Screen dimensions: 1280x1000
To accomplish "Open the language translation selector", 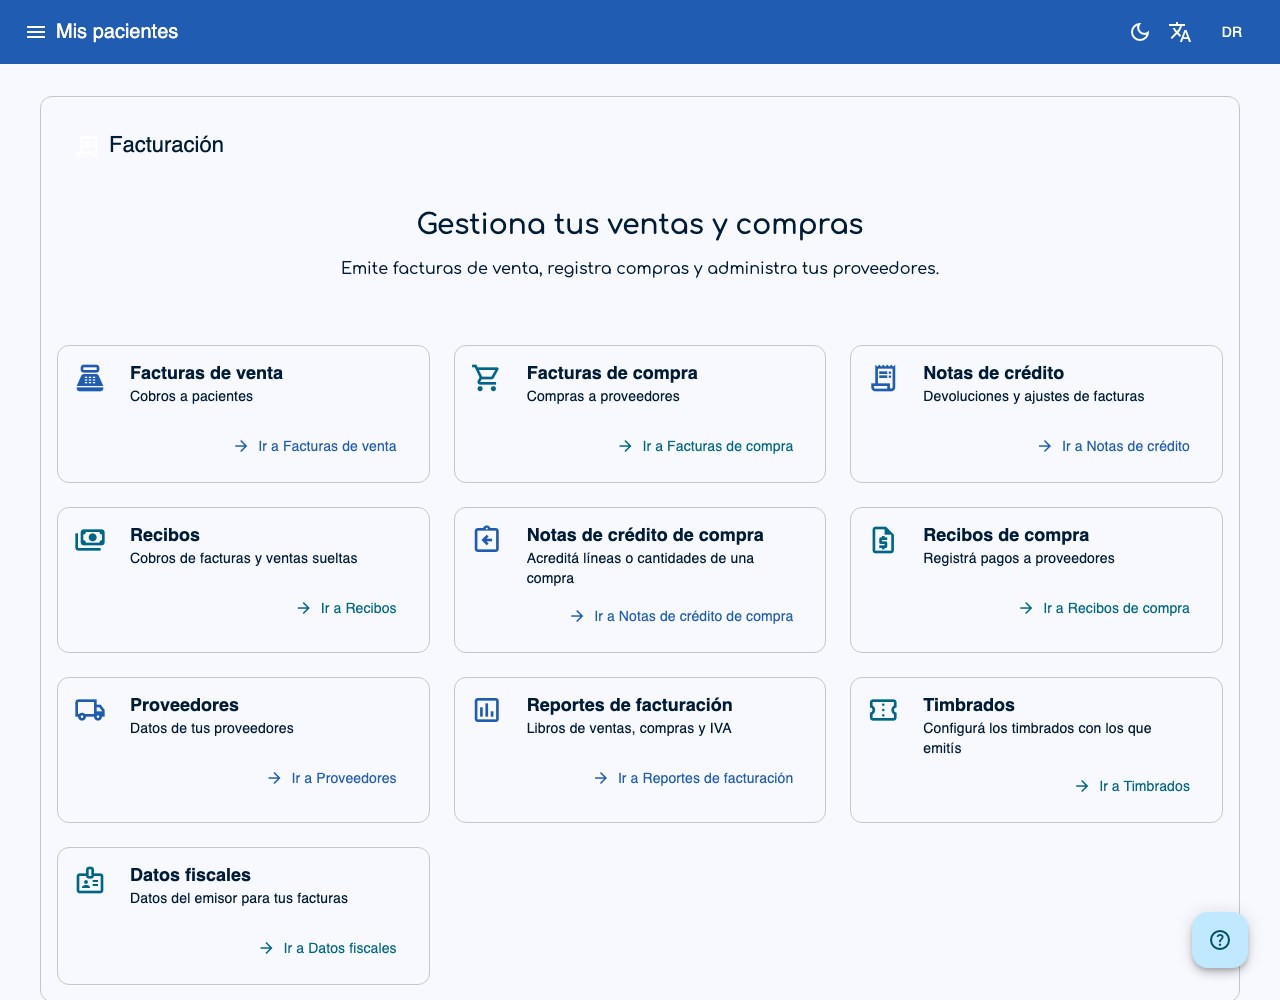I will (1180, 32).
